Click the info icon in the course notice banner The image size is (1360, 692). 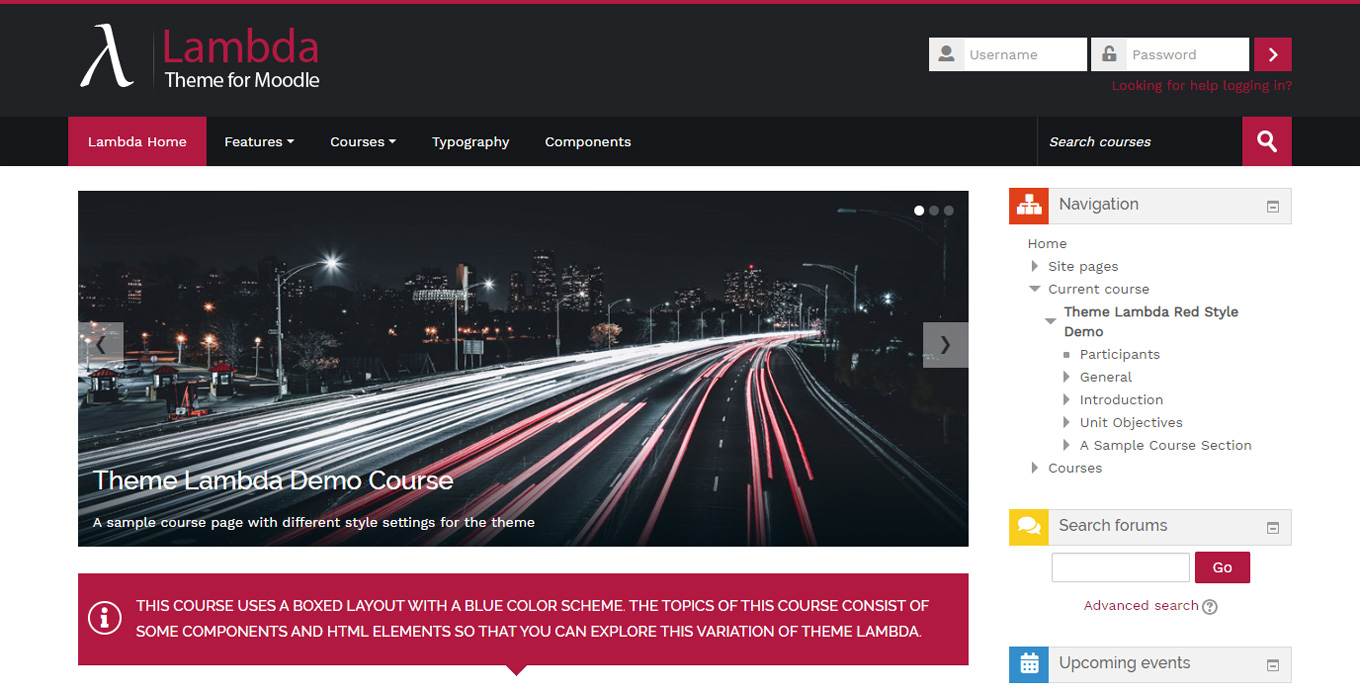pyautogui.click(x=105, y=618)
